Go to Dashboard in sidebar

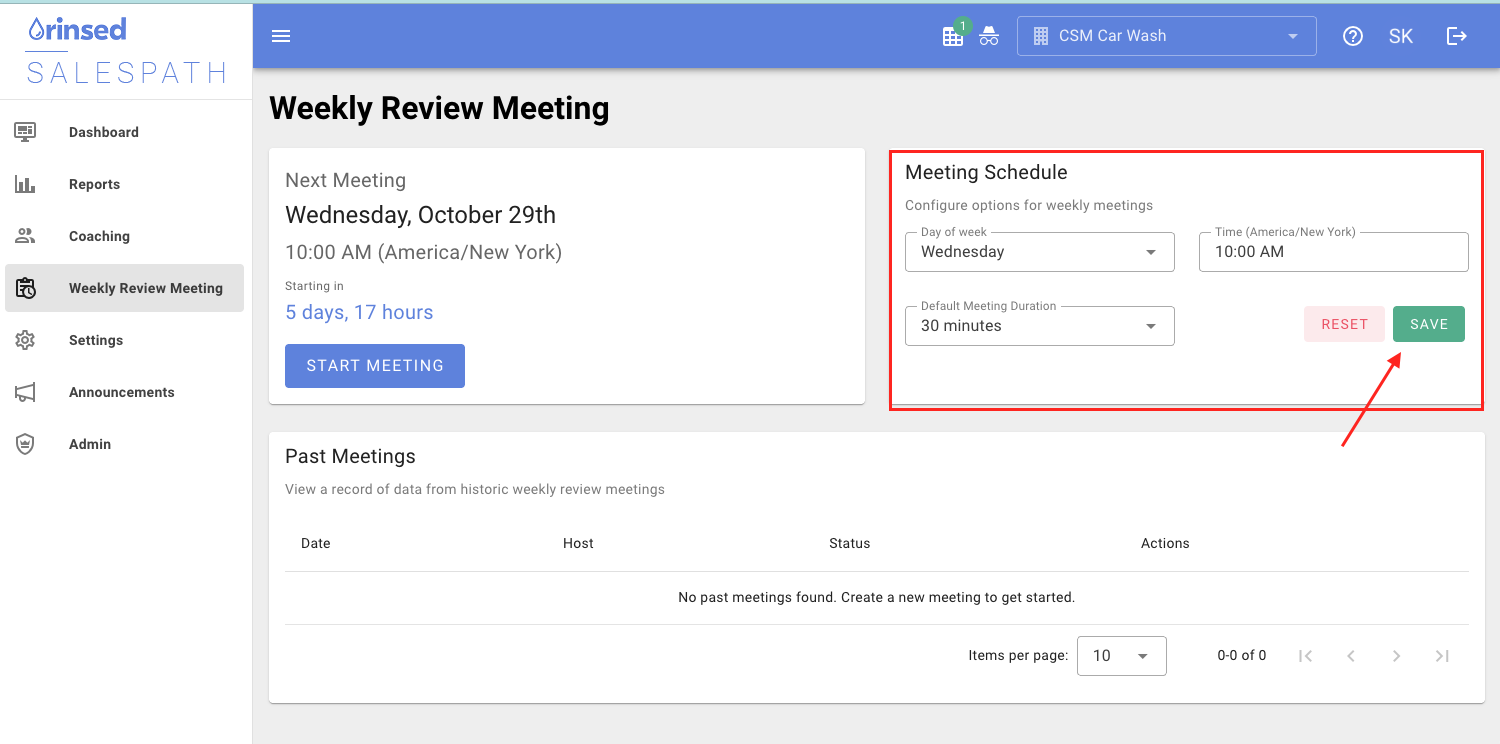click(124, 132)
